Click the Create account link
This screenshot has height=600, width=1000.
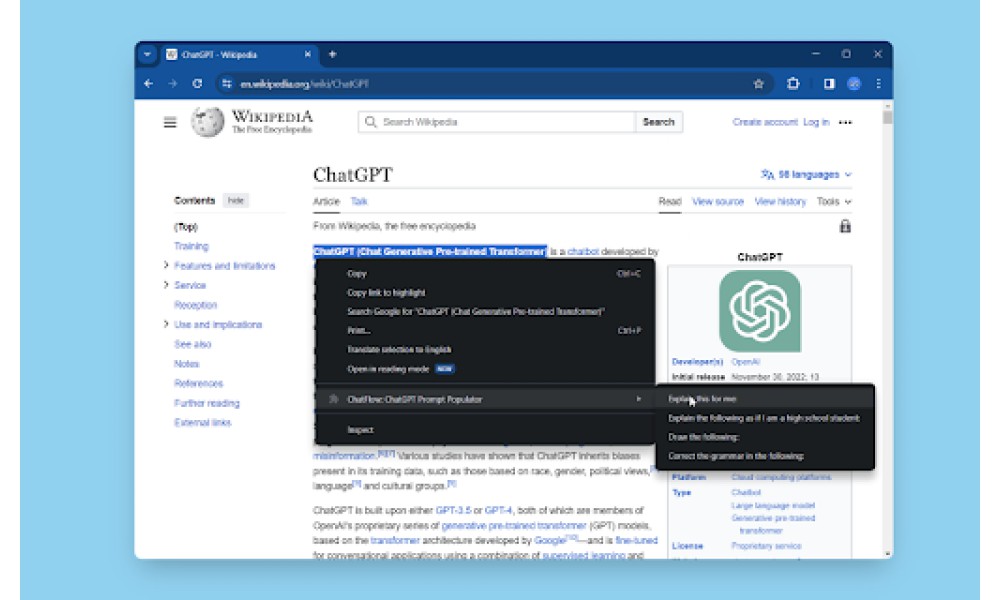point(765,122)
